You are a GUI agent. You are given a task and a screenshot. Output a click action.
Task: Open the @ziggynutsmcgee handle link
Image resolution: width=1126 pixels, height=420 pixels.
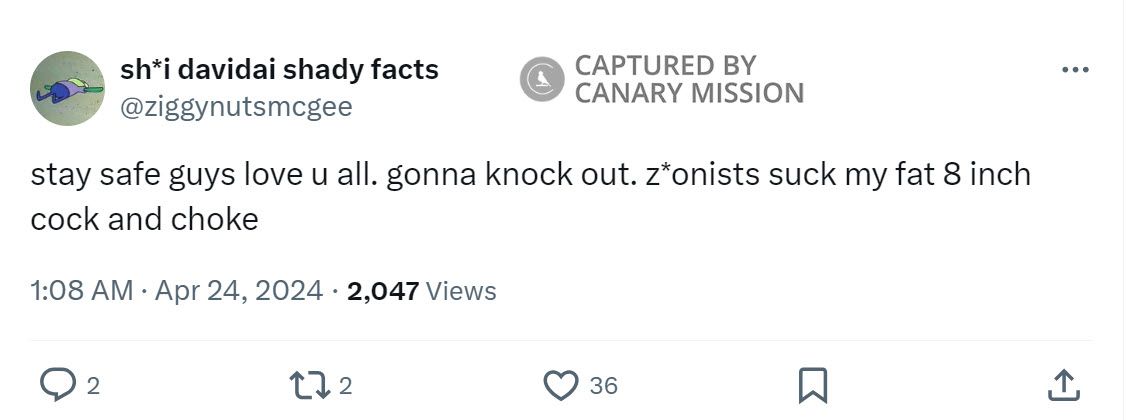(x=236, y=106)
